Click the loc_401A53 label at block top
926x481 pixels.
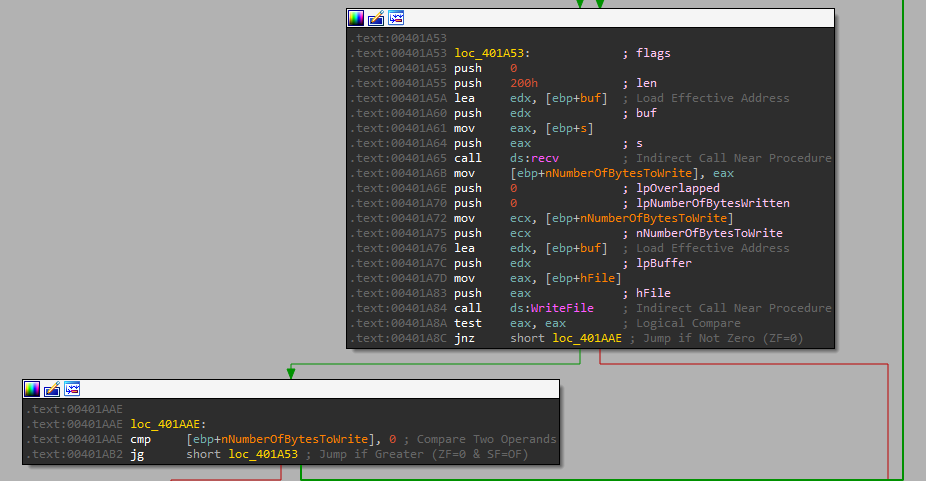point(492,53)
